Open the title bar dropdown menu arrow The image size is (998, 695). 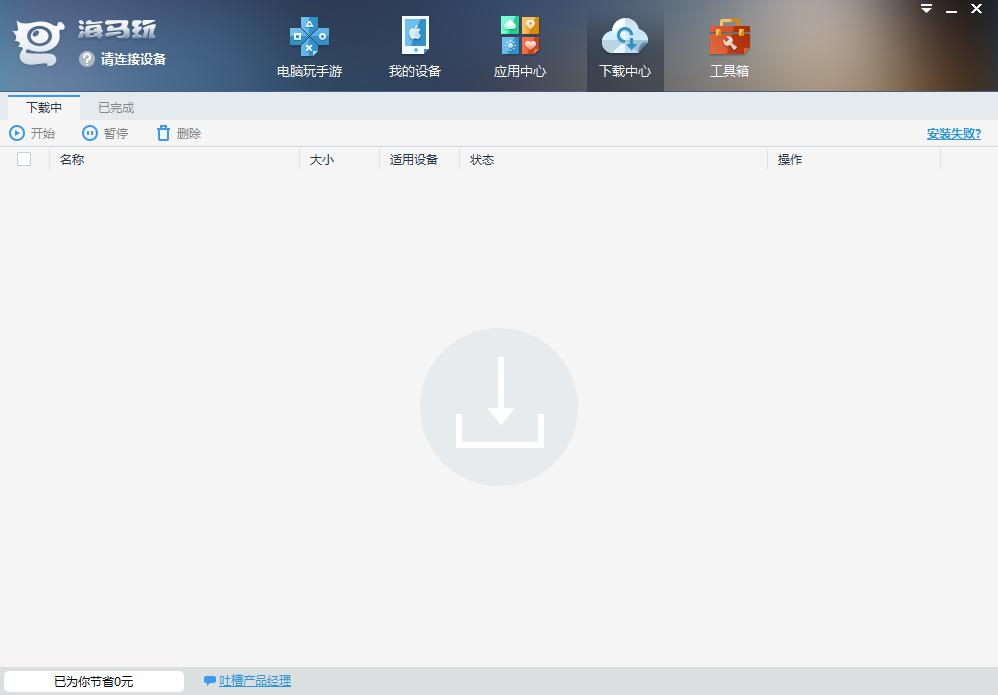click(926, 9)
